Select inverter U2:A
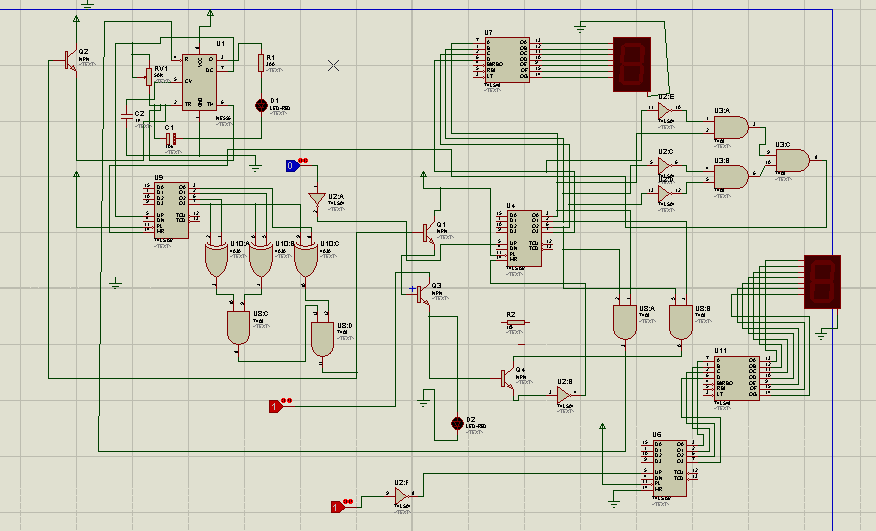 point(317,200)
